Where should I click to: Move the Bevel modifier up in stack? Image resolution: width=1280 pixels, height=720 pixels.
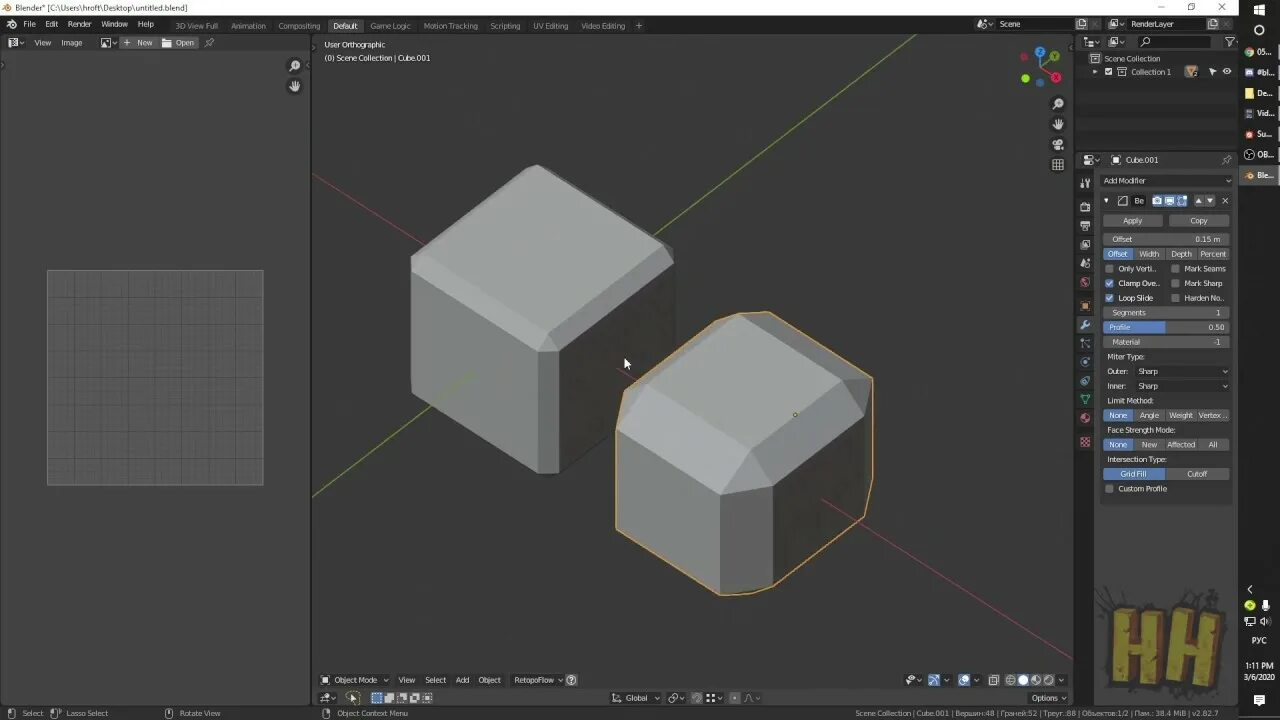1199,201
